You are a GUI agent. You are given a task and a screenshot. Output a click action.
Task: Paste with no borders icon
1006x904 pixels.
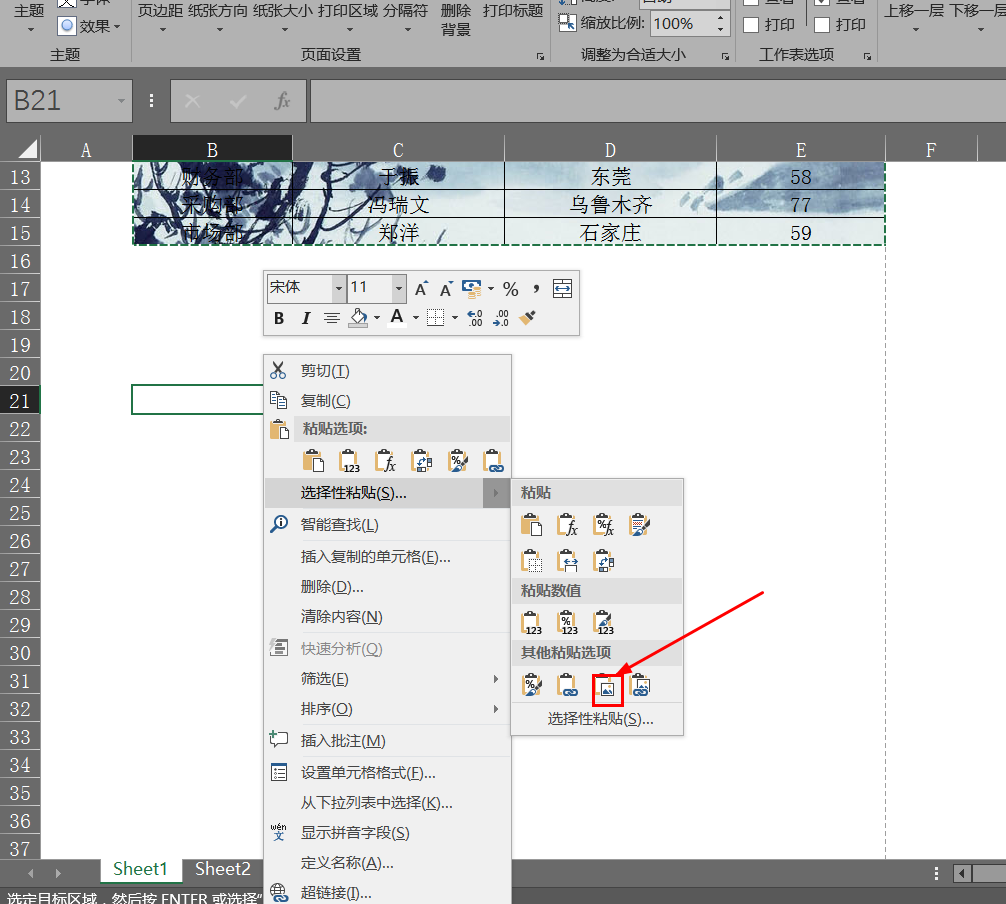[x=531, y=561]
